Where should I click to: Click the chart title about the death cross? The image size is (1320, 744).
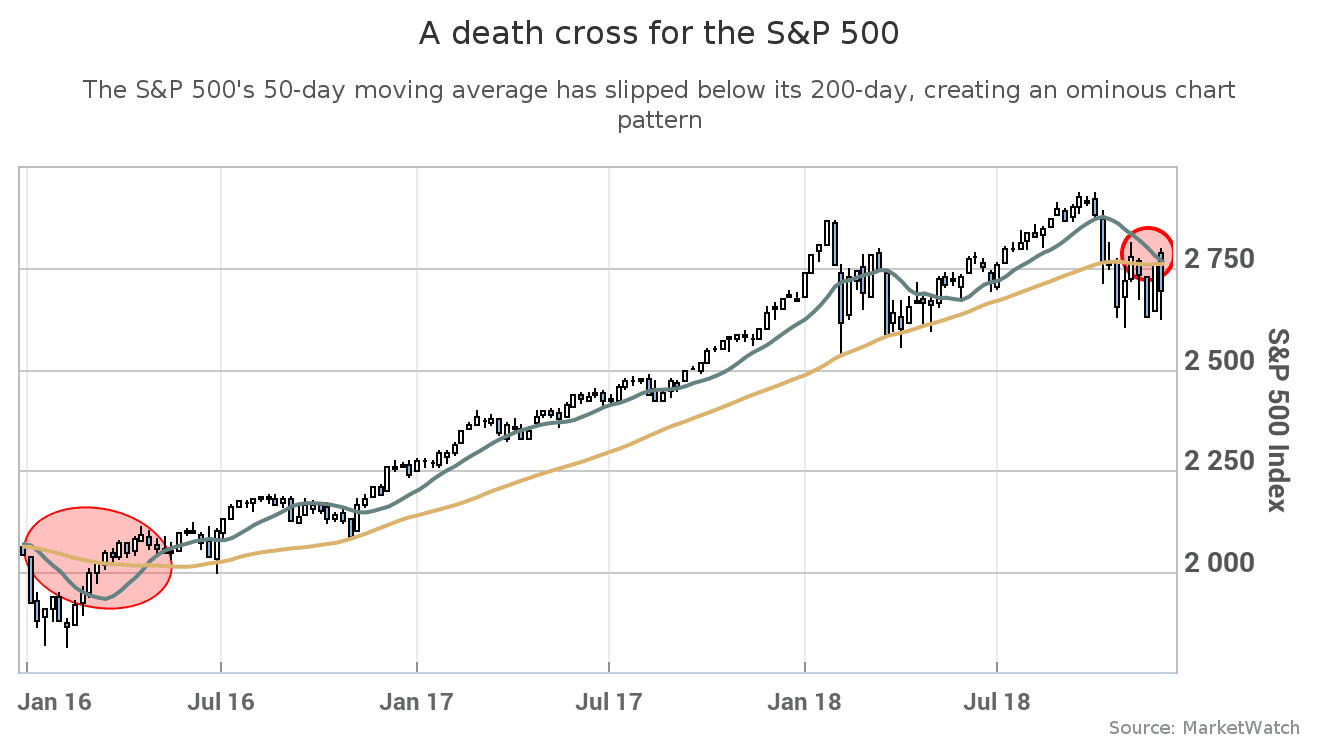click(659, 33)
